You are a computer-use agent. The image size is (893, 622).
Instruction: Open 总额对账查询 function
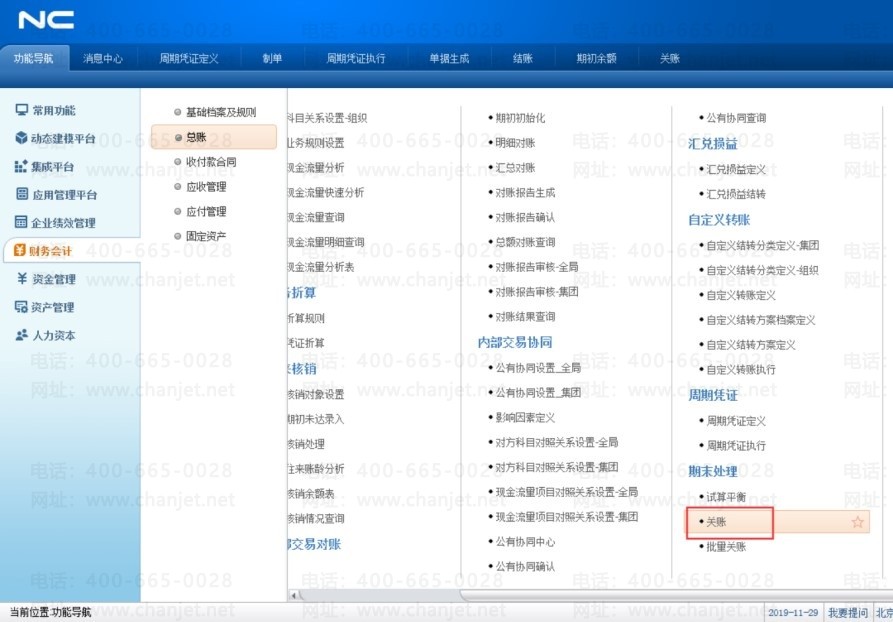tap(525, 242)
